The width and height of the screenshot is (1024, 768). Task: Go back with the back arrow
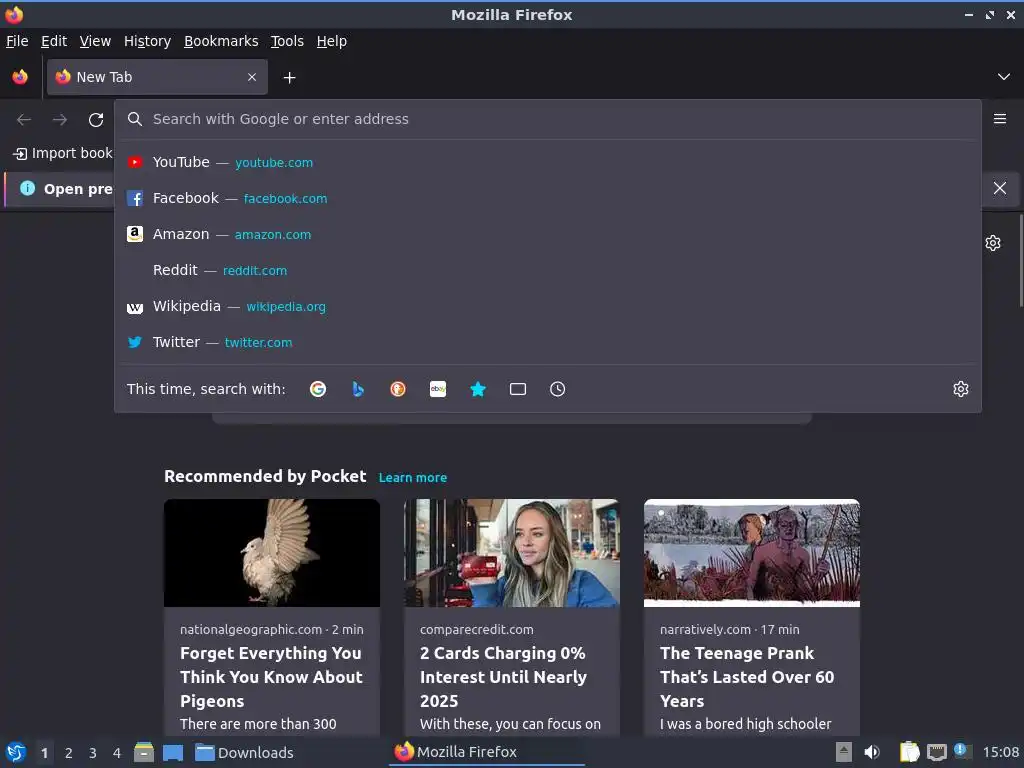click(24, 120)
